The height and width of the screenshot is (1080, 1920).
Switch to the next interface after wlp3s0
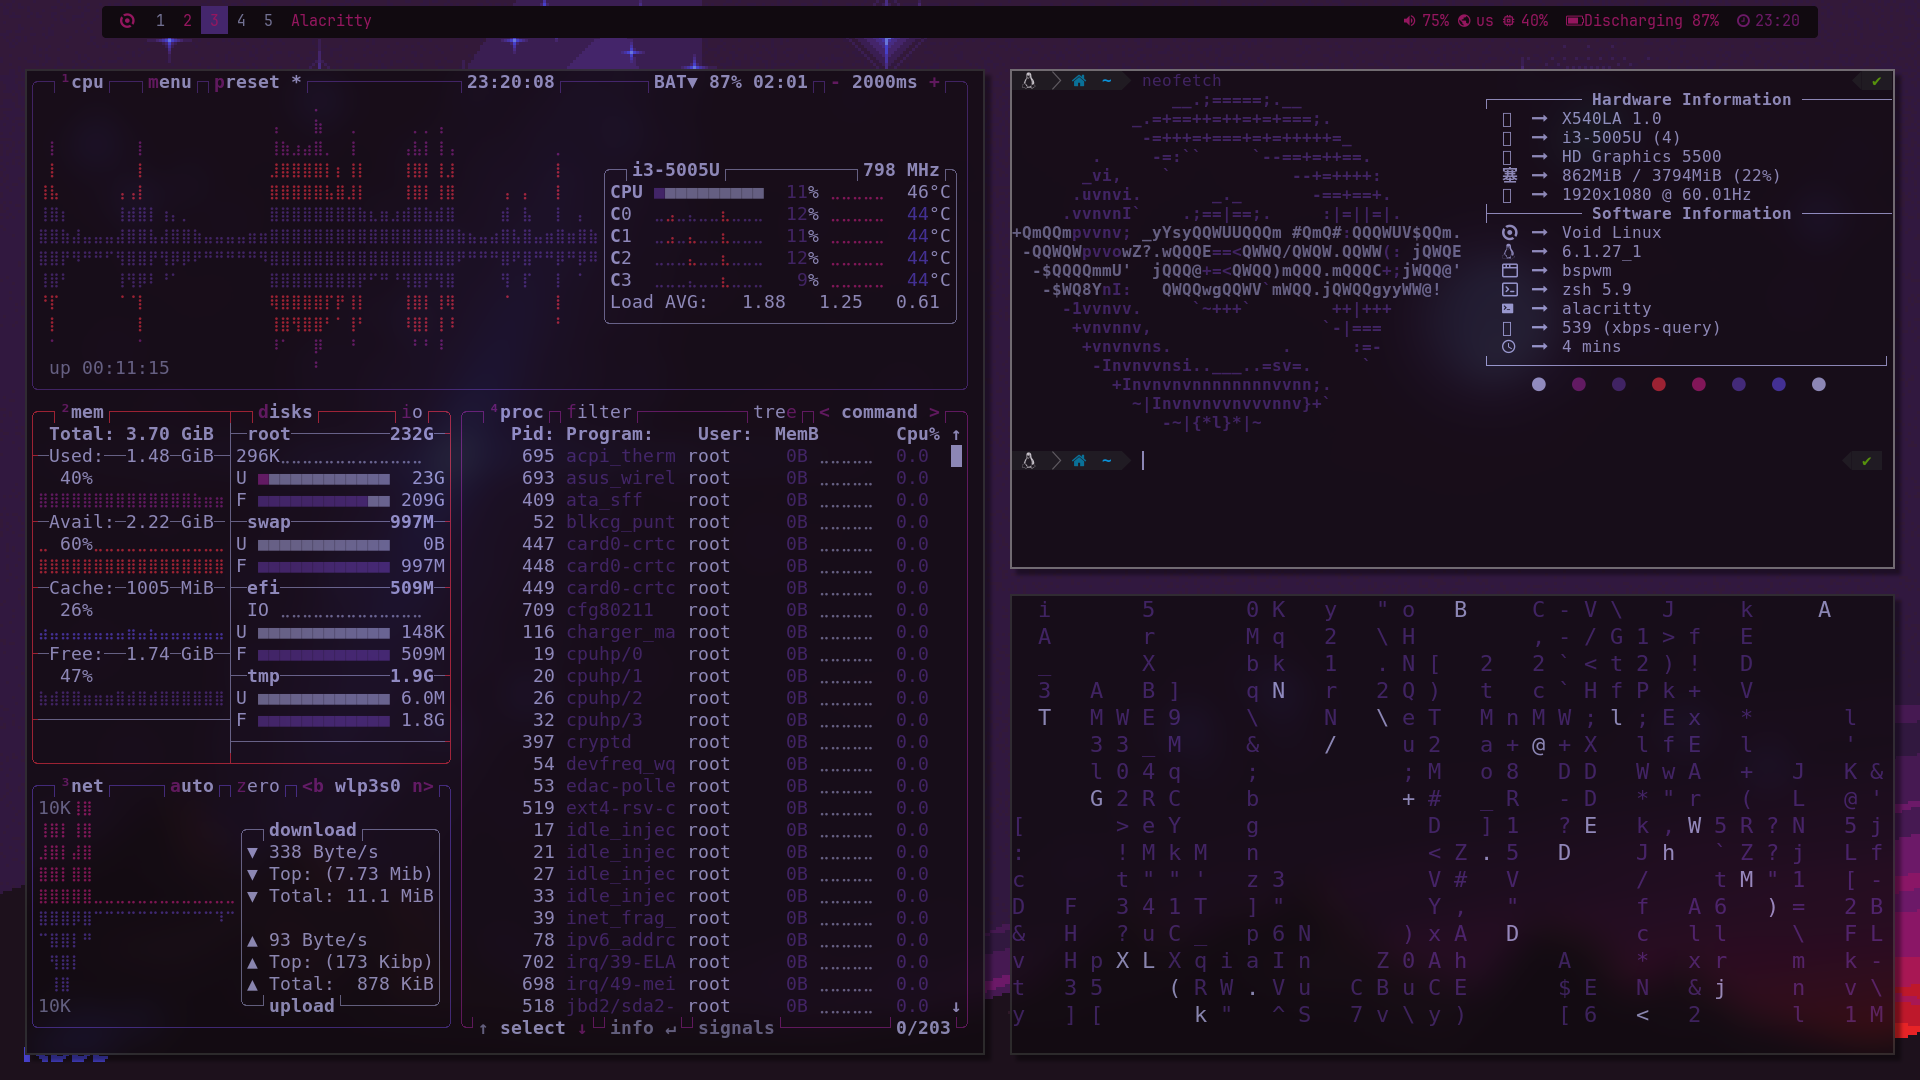click(423, 786)
